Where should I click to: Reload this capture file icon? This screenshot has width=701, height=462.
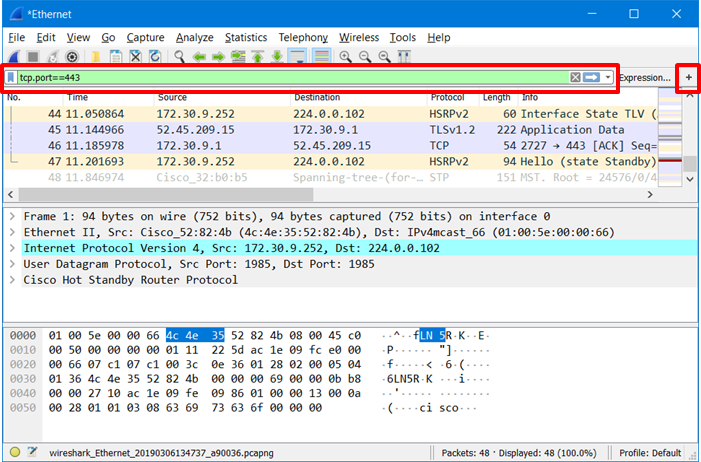155,57
